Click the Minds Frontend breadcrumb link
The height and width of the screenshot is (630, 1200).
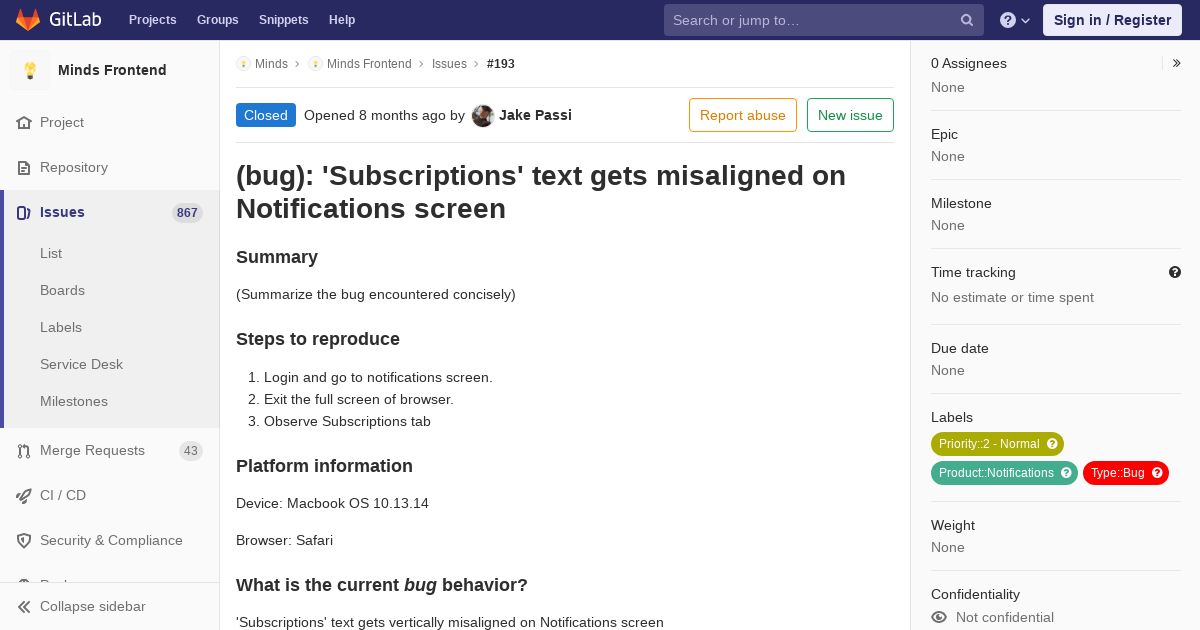pyautogui.click(x=369, y=64)
